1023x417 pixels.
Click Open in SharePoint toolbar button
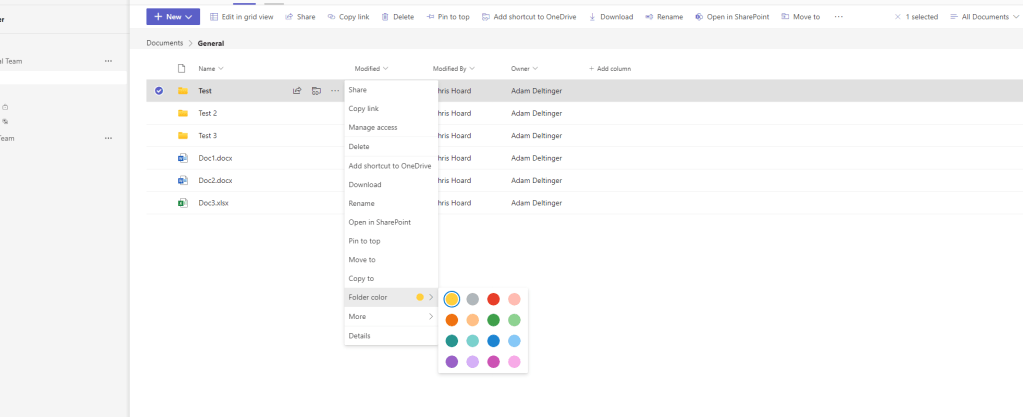(733, 17)
